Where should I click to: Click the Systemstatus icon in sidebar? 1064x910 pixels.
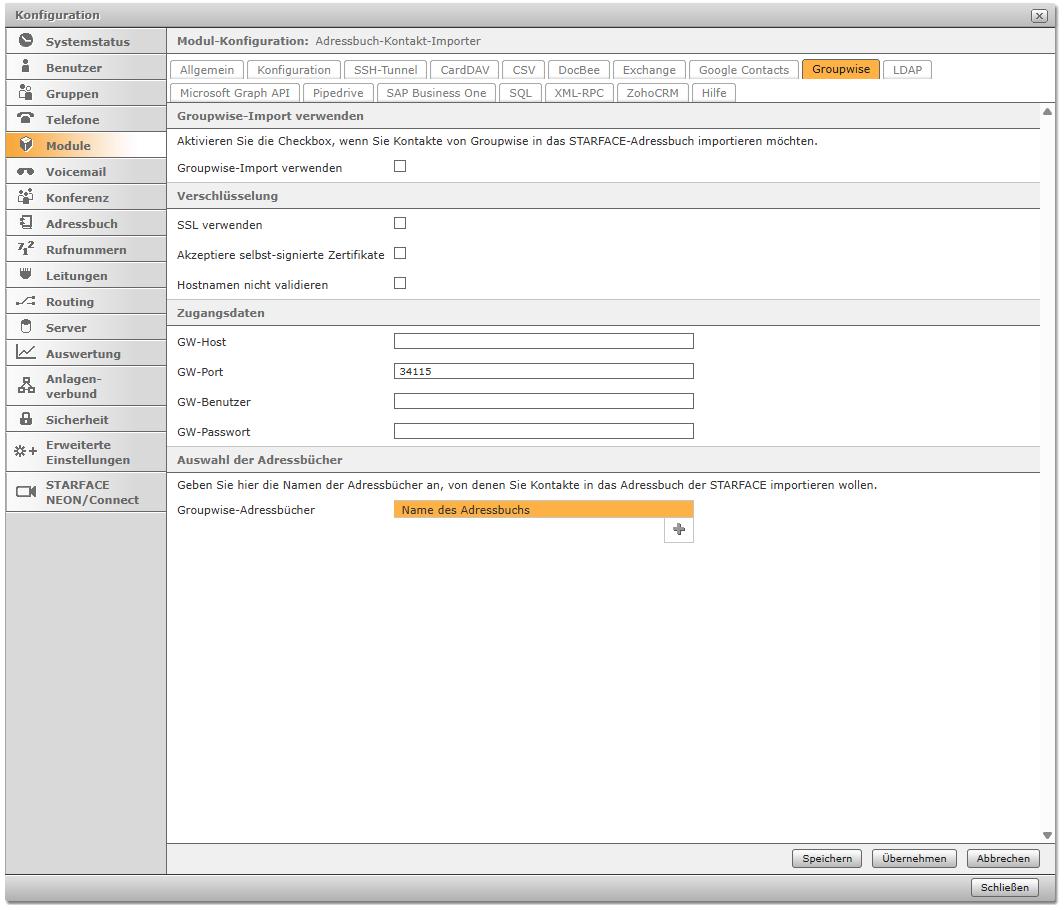coord(26,42)
